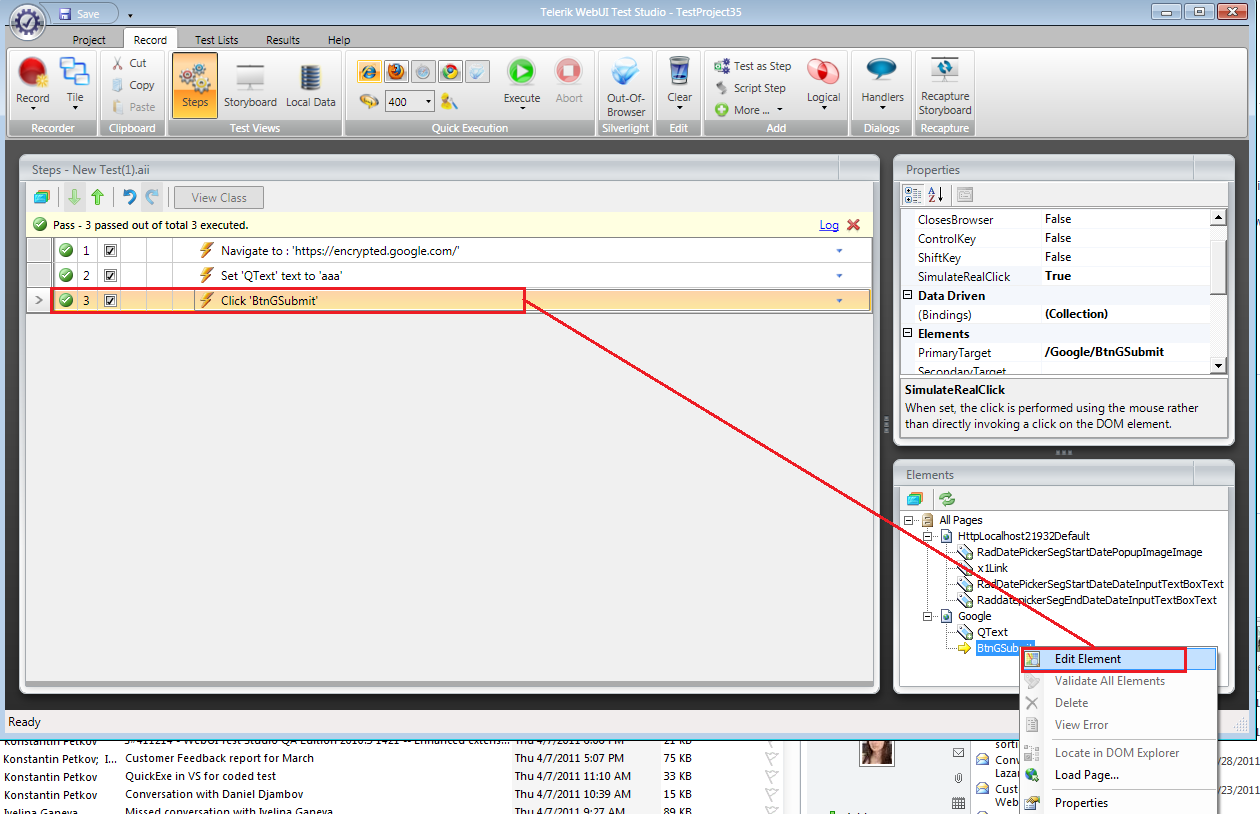1260x814 pixels.
Task: Click the Save button in title bar
Action: (x=80, y=14)
